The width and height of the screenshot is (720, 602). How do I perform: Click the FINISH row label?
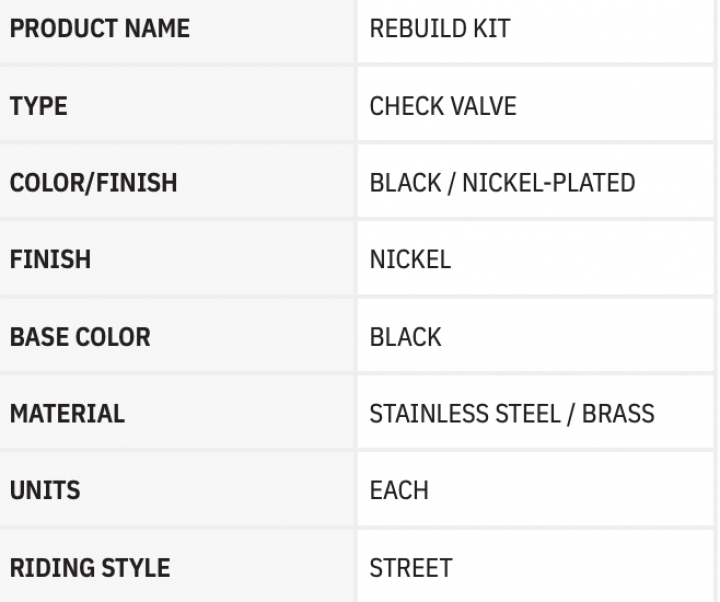(x=50, y=260)
